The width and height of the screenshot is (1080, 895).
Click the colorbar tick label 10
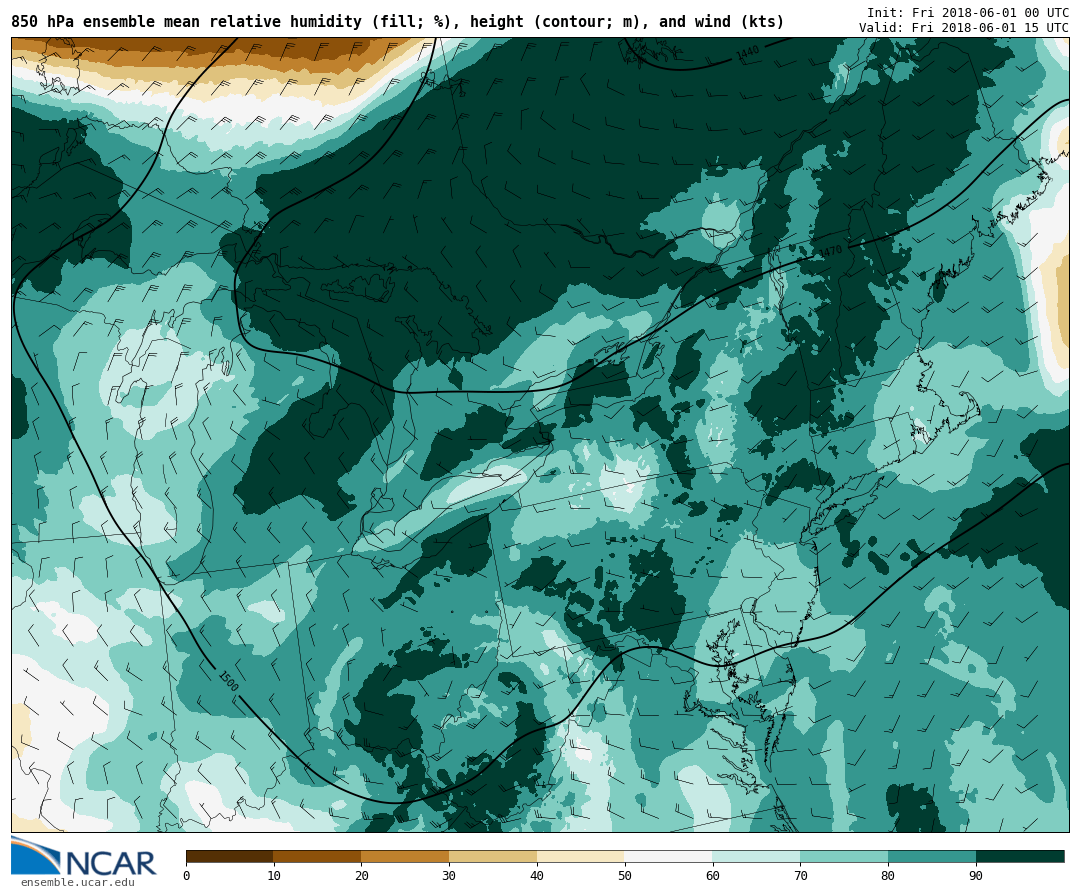tap(274, 876)
